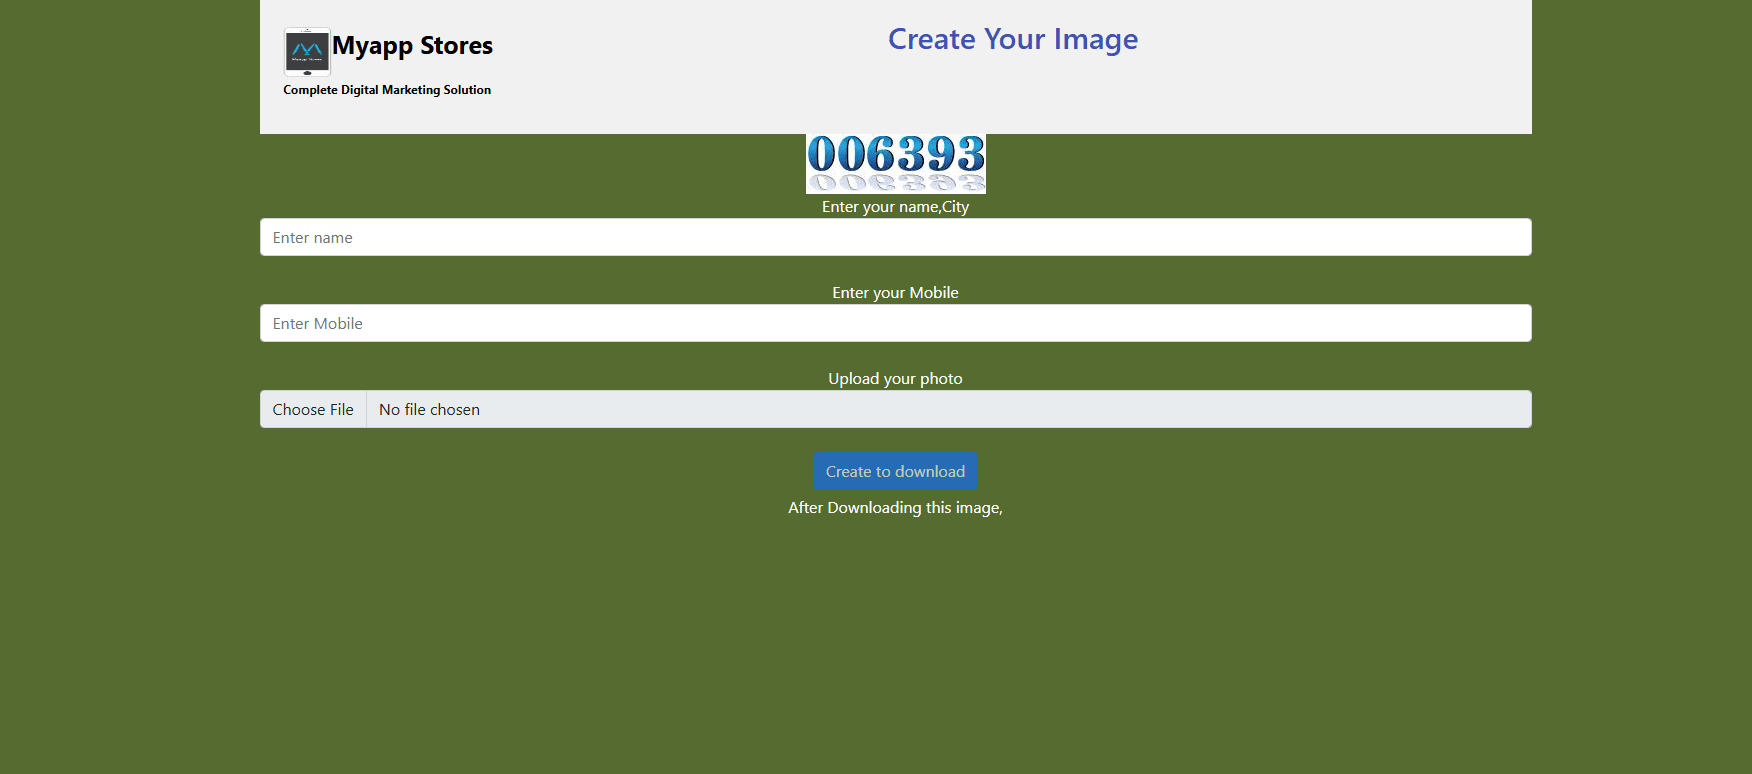The height and width of the screenshot is (774, 1752).
Task: Focus the Enter name input field
Action: 895,238
